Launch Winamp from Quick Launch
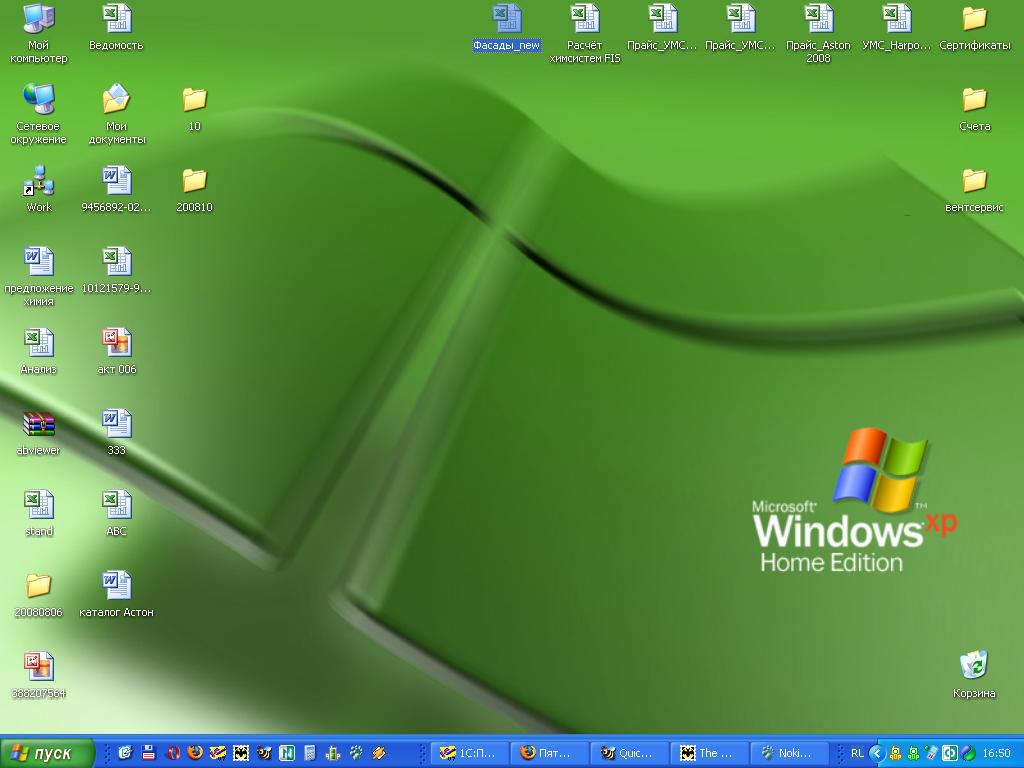 click(379, 753)
